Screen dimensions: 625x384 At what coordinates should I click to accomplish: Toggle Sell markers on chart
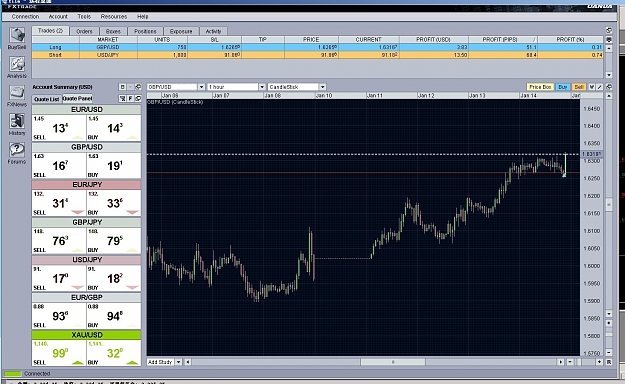579,87
